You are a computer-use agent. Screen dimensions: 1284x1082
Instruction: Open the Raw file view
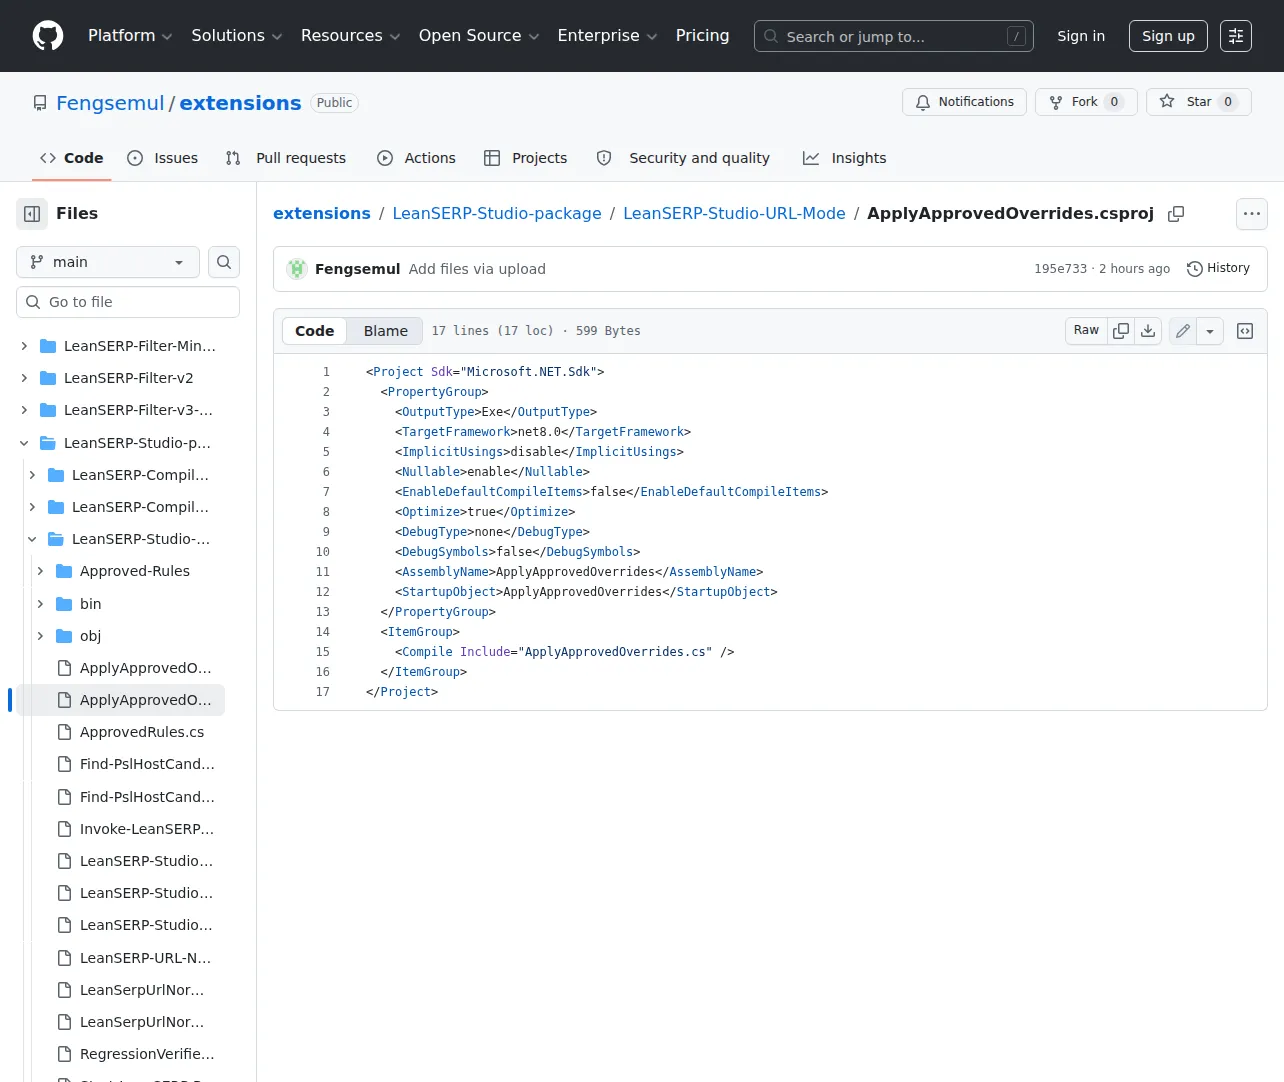tap(1086, 331)
